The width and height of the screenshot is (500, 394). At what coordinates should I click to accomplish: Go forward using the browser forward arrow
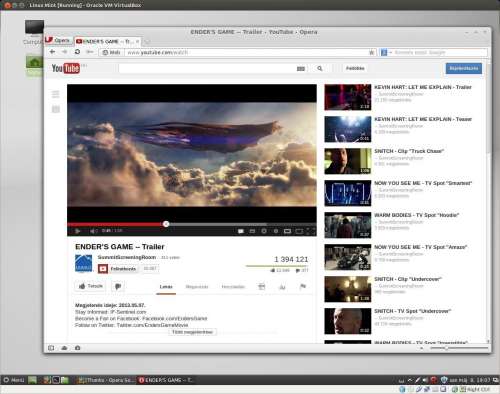point(65,52)
